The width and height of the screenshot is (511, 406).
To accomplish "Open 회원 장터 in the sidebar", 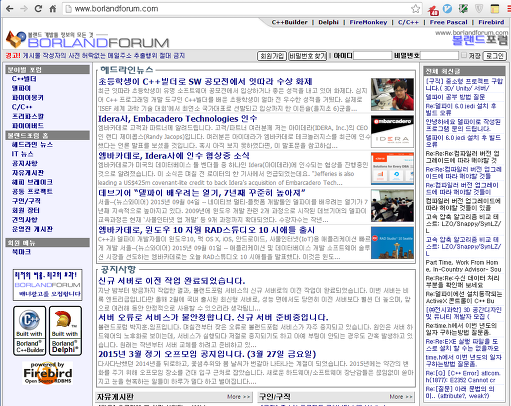I will [x=26, y=210].
